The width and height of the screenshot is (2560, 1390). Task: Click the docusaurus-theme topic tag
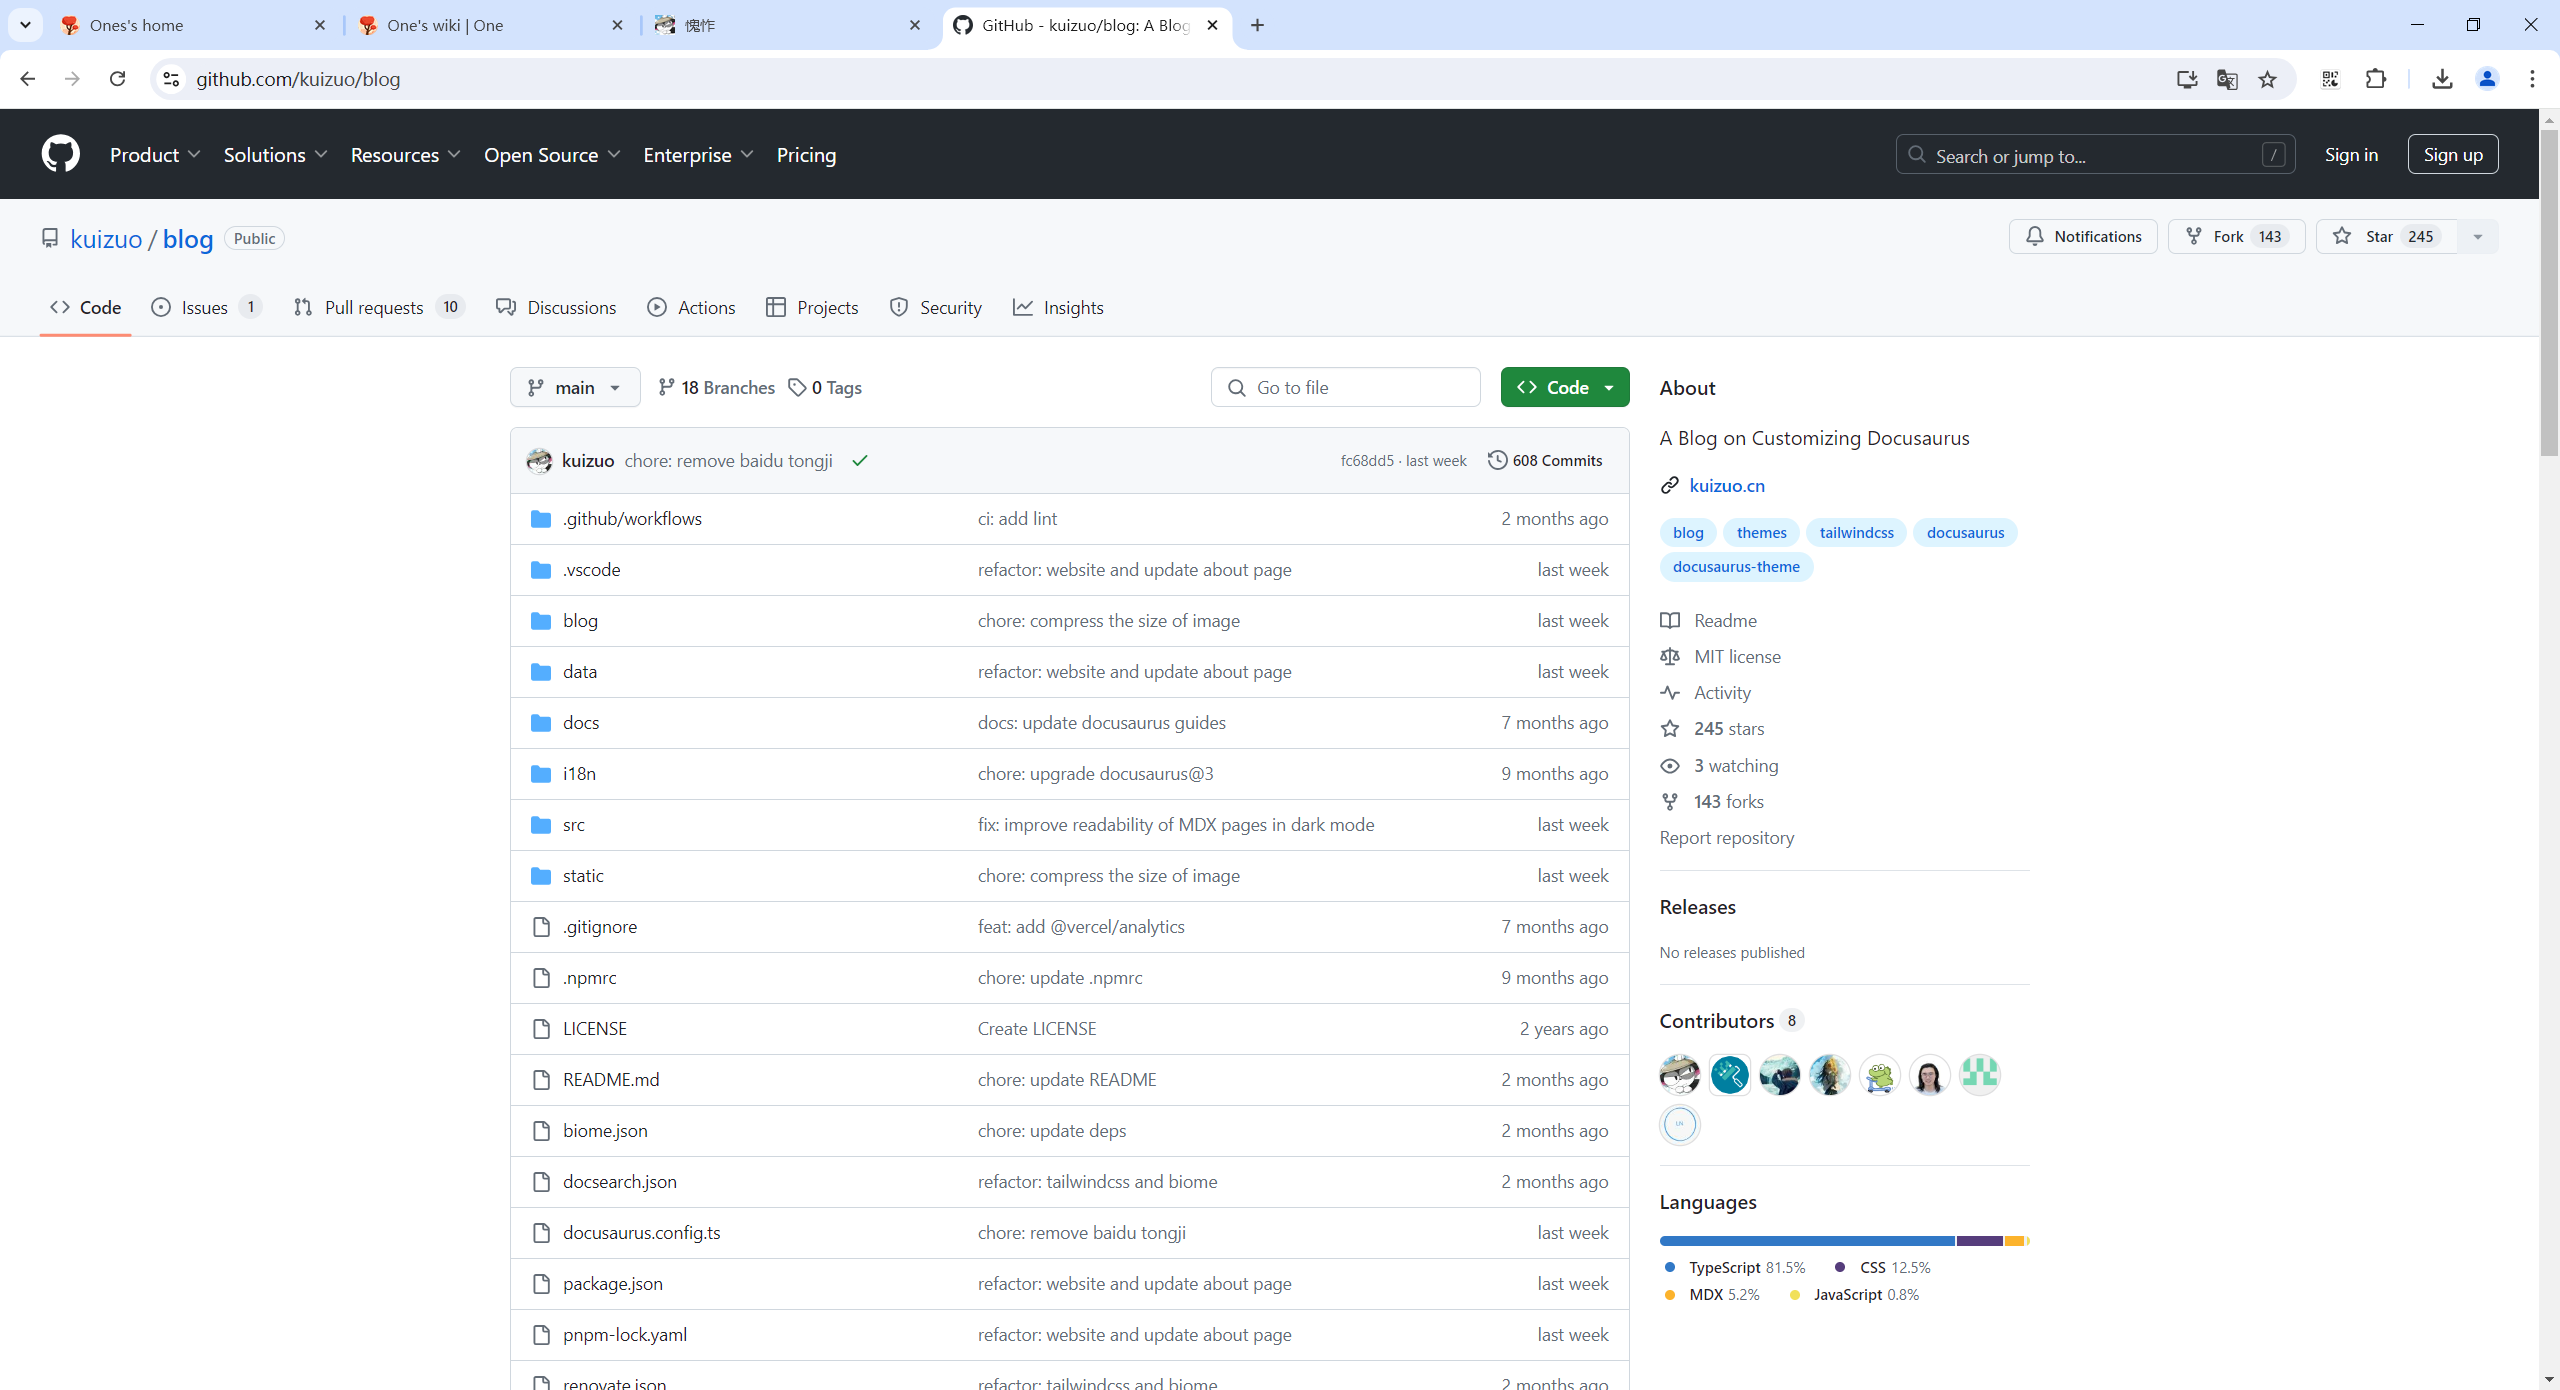(1736, 566)
